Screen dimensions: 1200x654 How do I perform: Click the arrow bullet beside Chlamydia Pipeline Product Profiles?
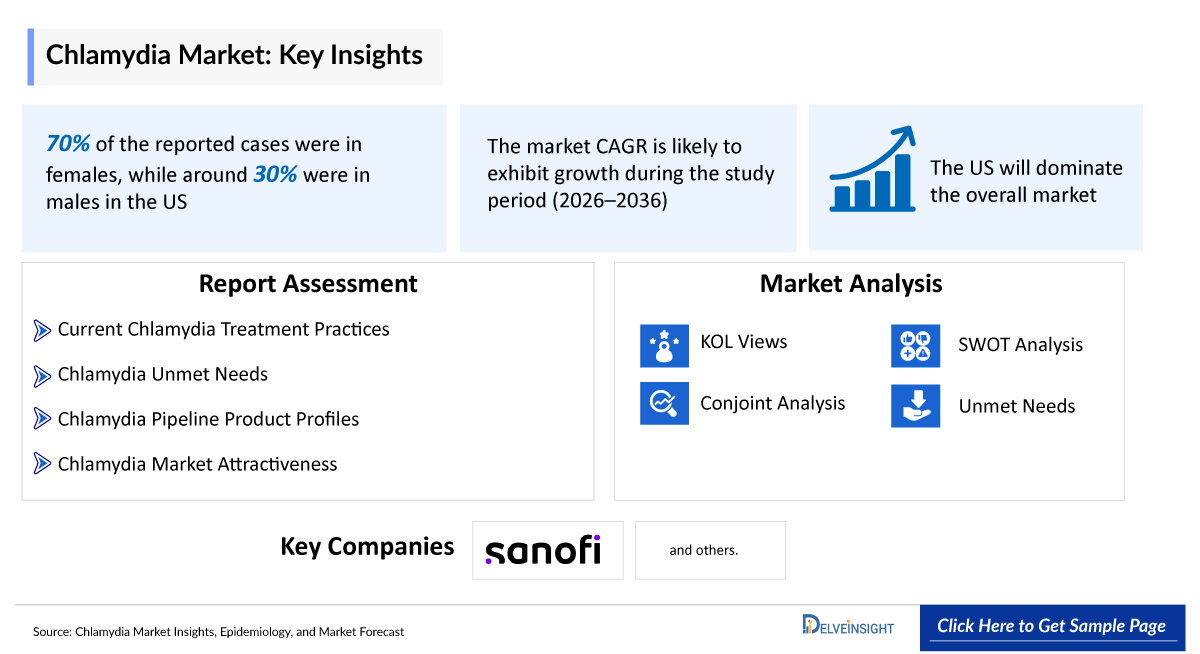point(42,420)
